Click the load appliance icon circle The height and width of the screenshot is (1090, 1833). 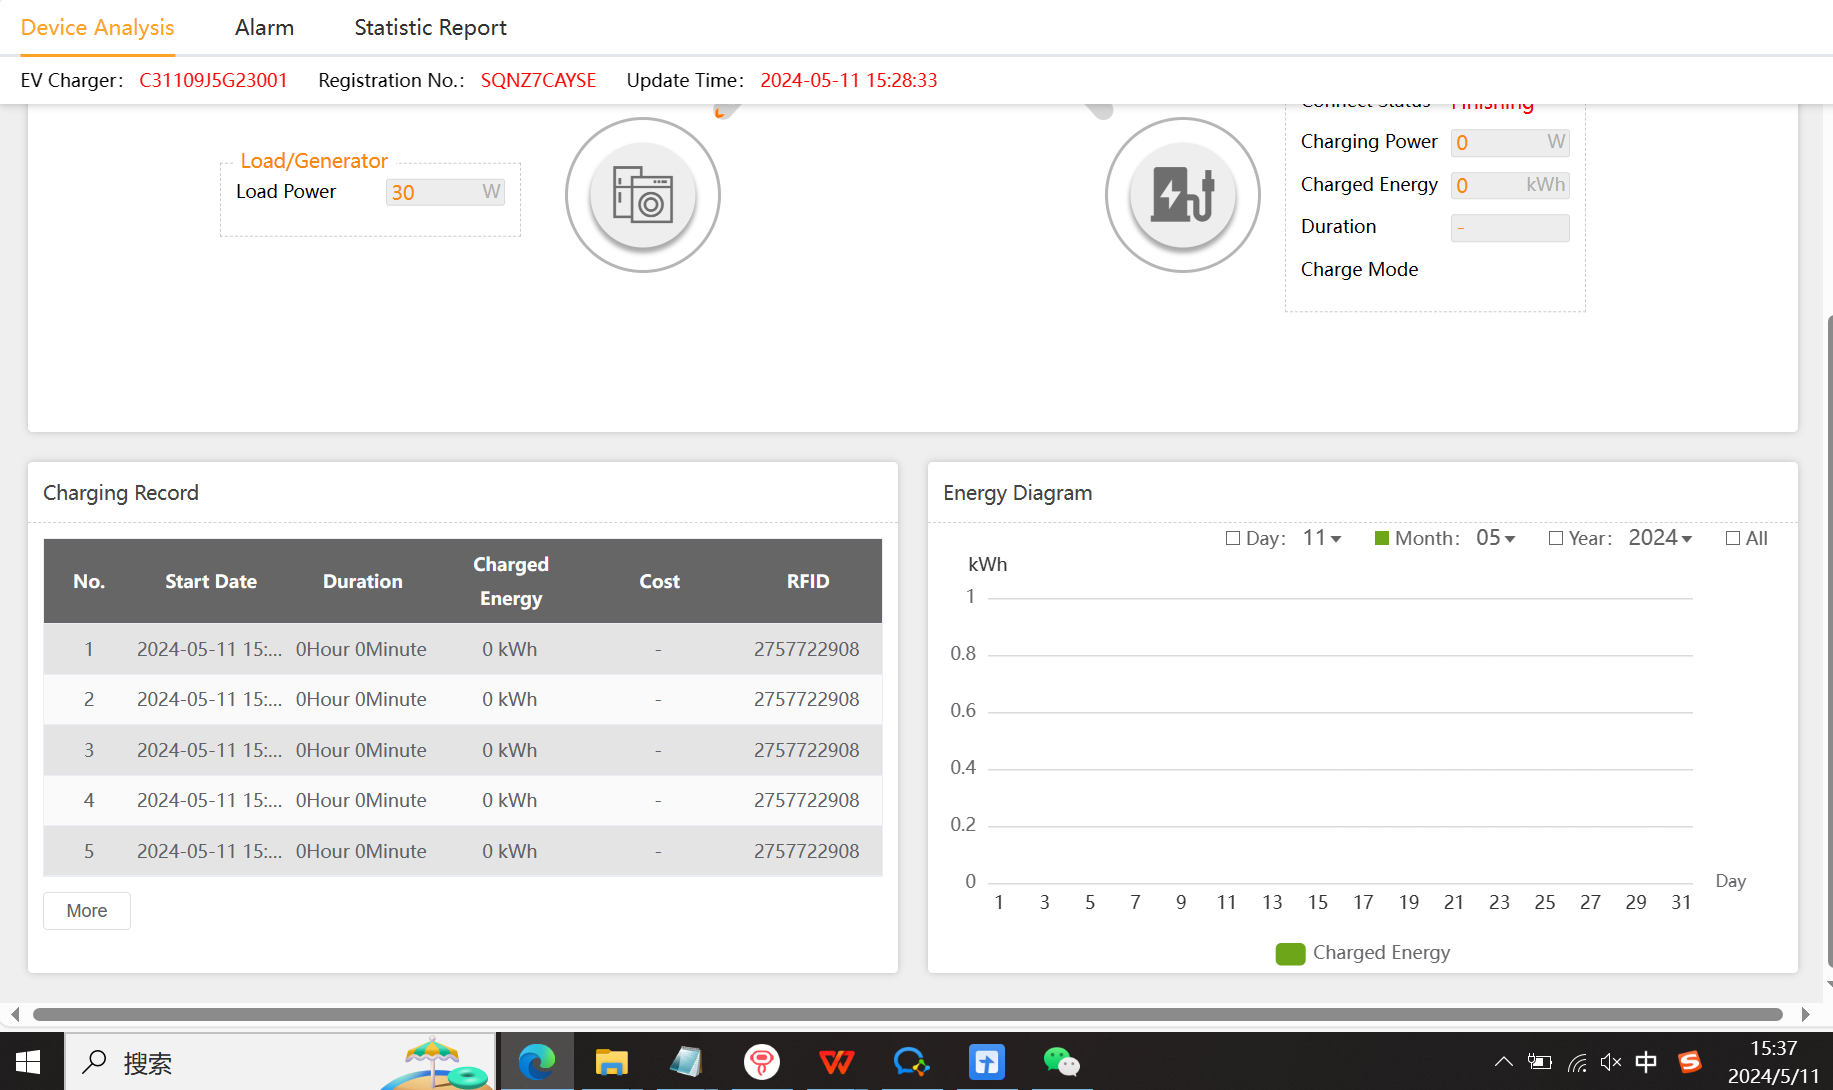point(643,195)
